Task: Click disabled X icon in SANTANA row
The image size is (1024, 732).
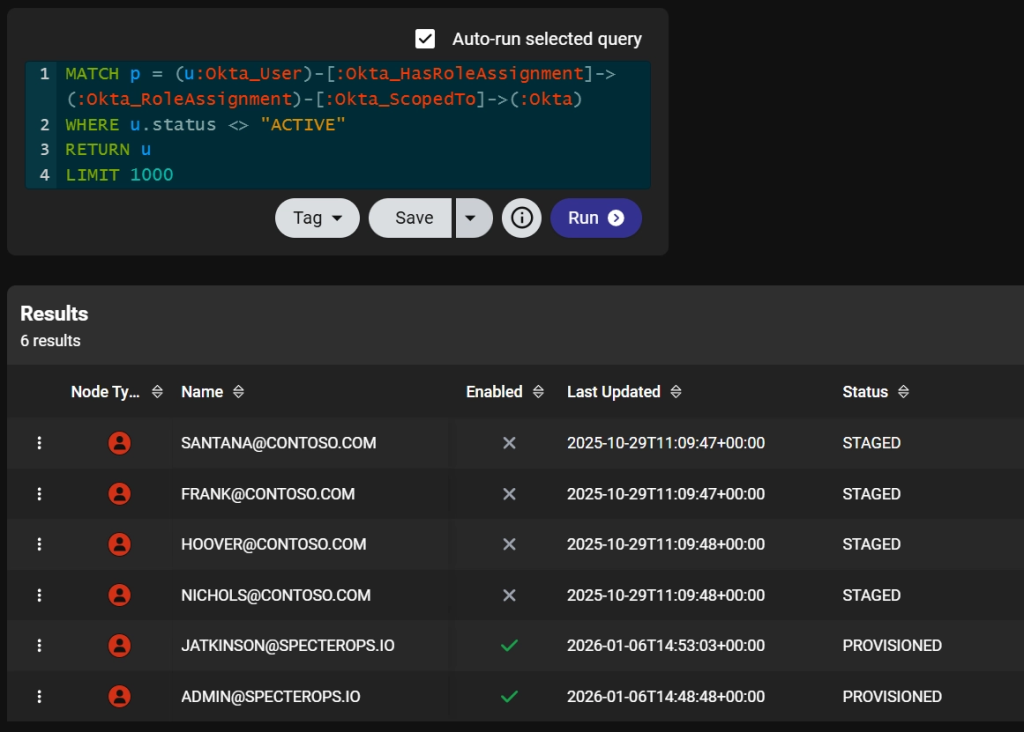Action: pyautogui.click(x=509, y=443)
